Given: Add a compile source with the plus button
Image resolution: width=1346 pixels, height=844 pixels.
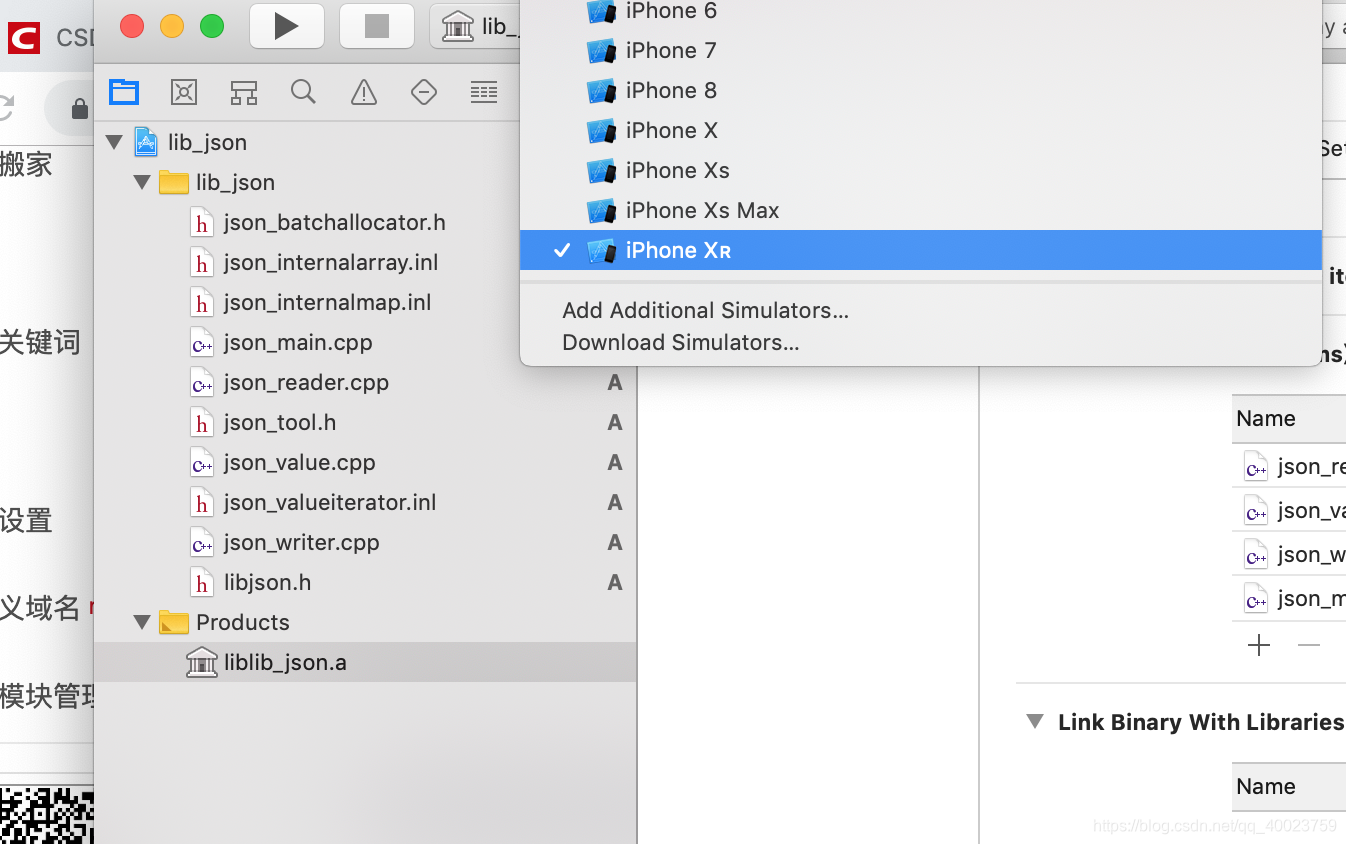Looking at the screenshot, I should coord(1259,645).
